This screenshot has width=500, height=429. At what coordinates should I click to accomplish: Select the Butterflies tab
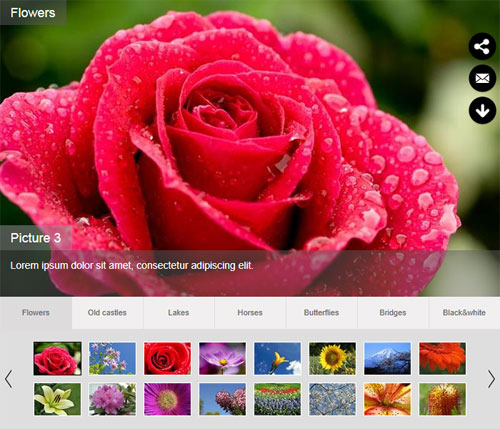(321, 313)
